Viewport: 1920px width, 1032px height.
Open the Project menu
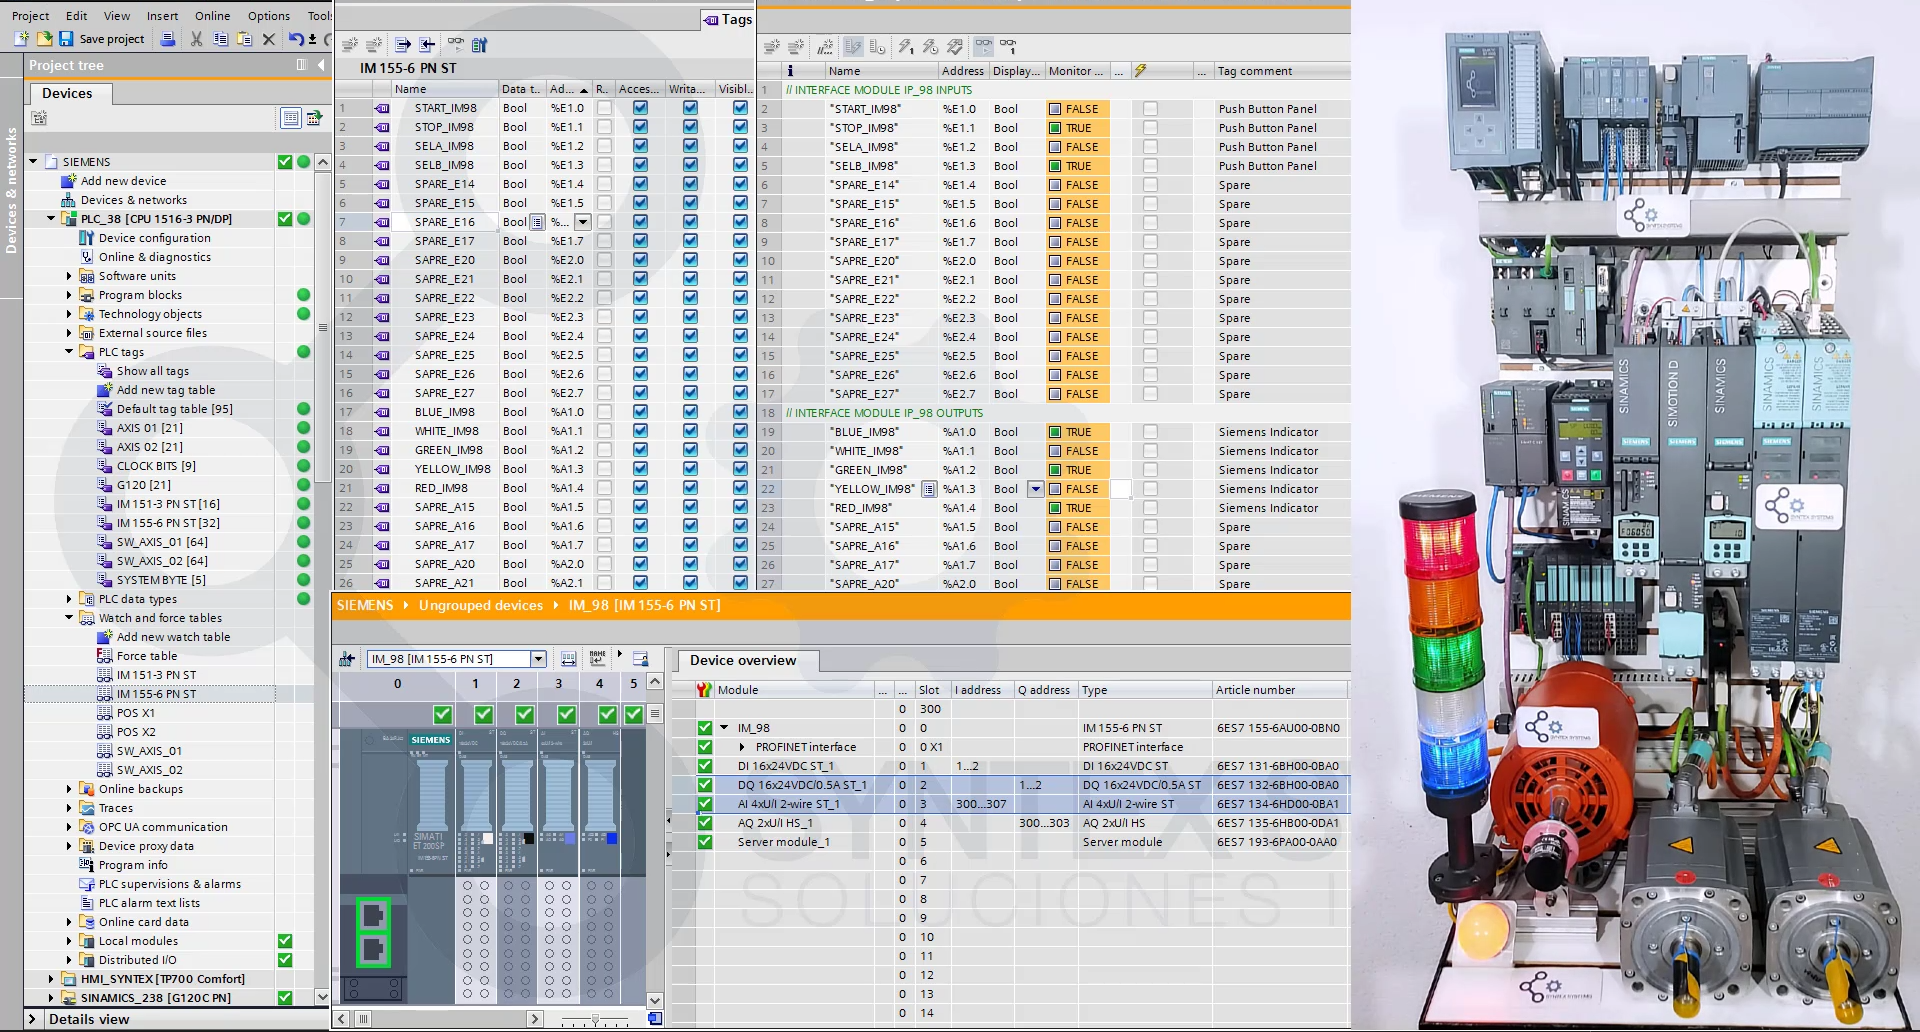[30, 15]
